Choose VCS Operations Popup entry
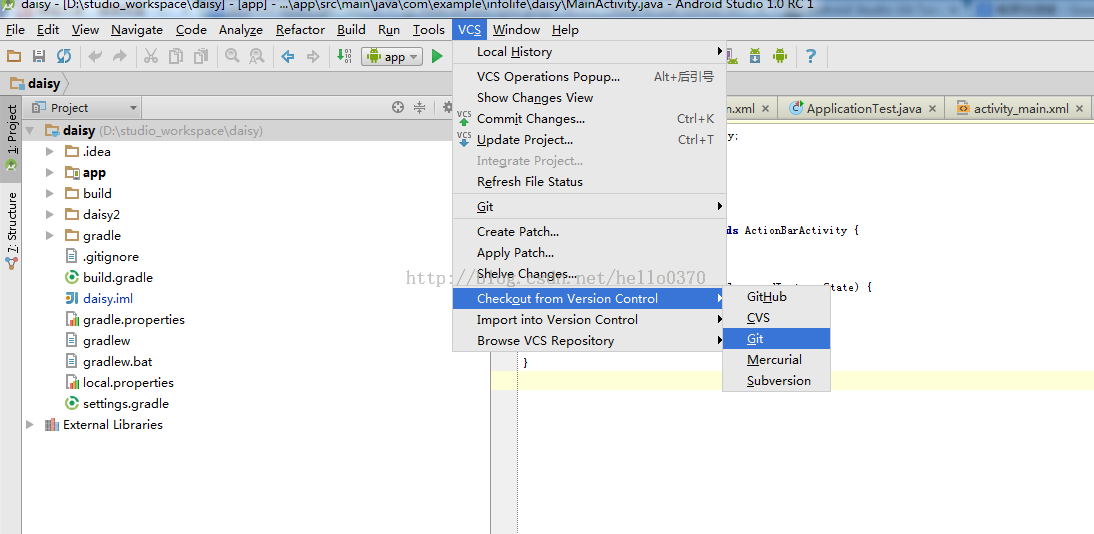 pos(590,77)
